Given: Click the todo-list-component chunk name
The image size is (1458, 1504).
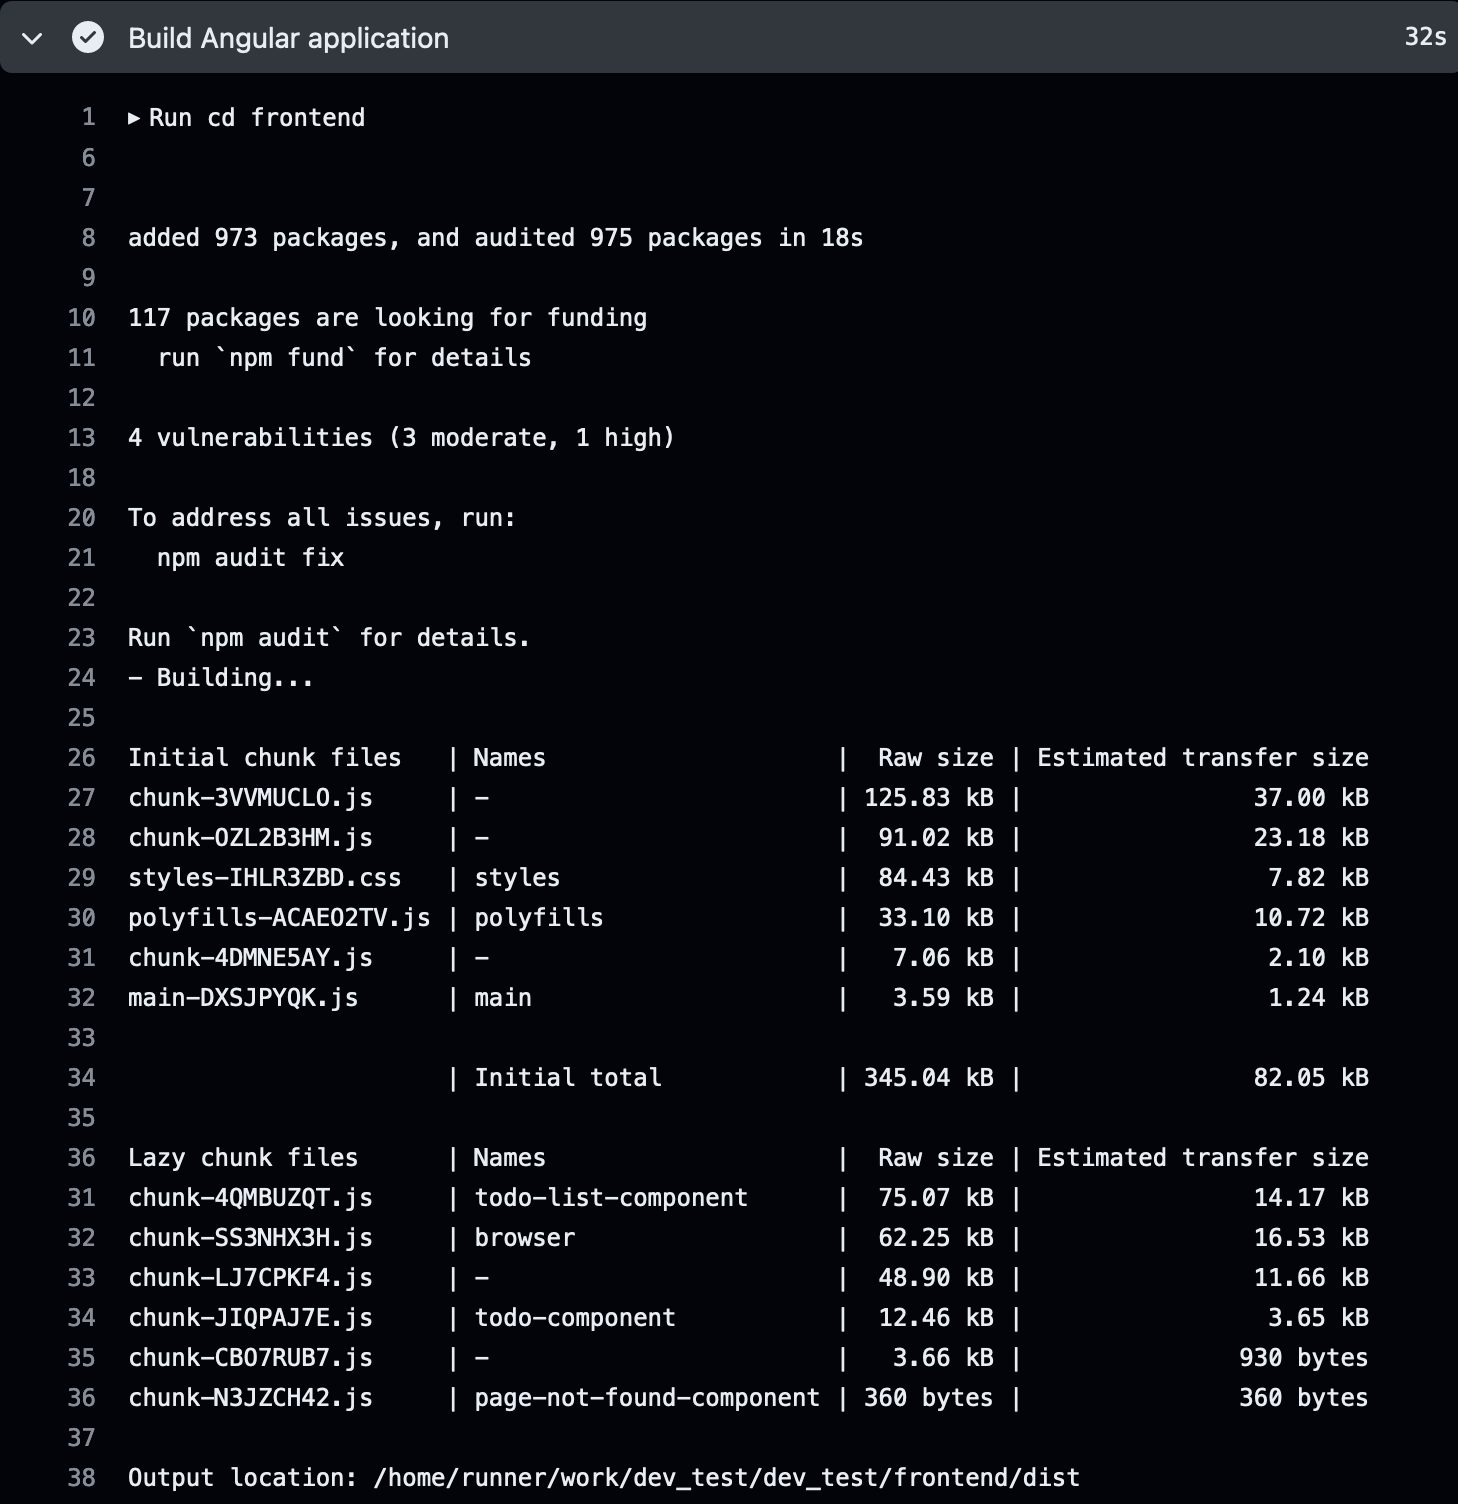Looking at the screenshot, I should [x=610, y=1198].
